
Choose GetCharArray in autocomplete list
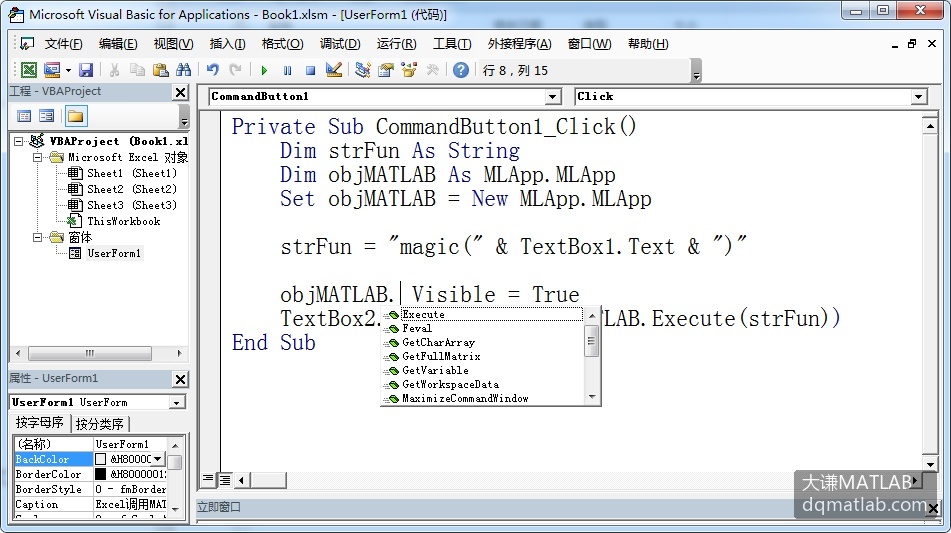pos(482,343)
